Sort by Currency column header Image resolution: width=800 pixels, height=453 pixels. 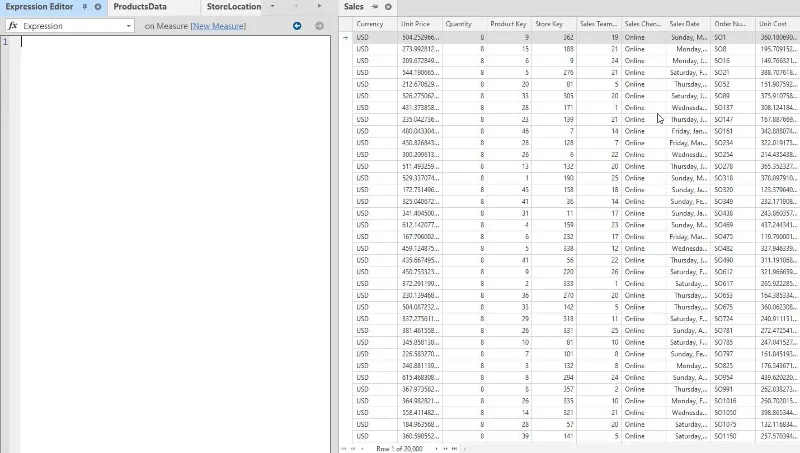(374, 24)
